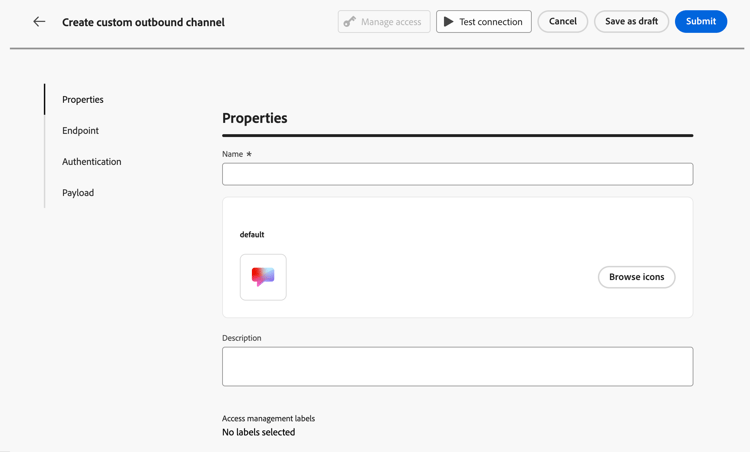The height and width of the screenshot is (452, 750).
Task: Click the Test connection play icon
Action: (x=448, y=22)
